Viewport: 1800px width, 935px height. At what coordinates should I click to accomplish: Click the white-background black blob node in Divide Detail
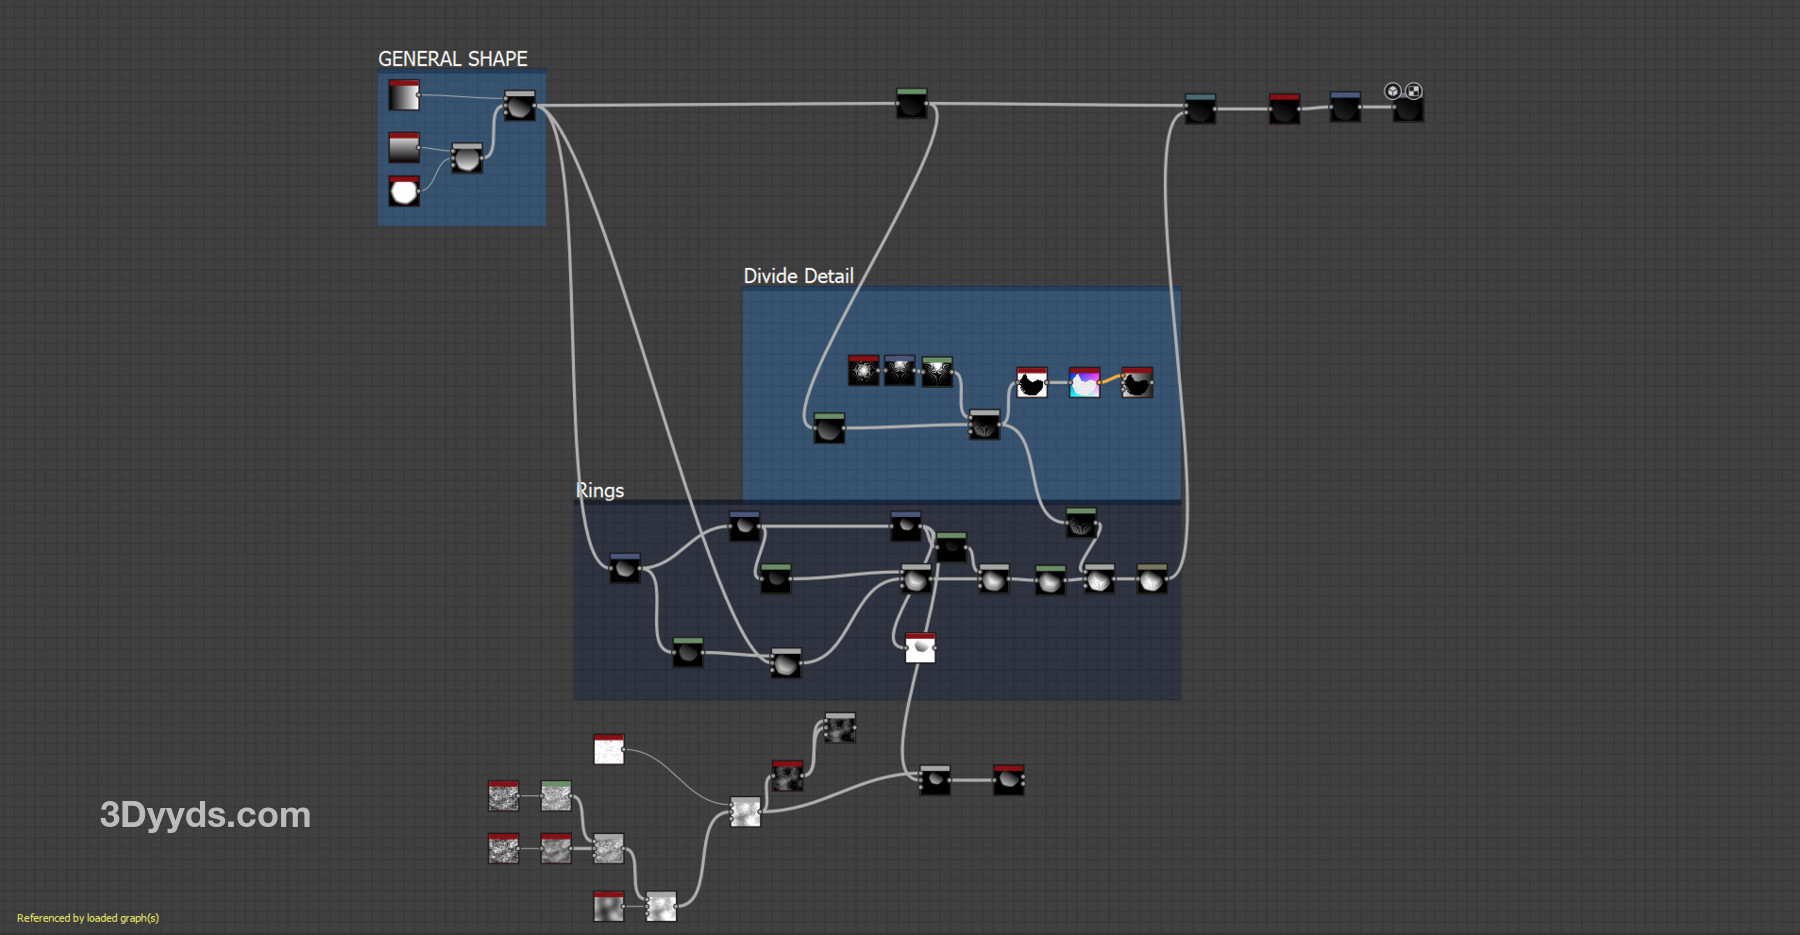1031,383
